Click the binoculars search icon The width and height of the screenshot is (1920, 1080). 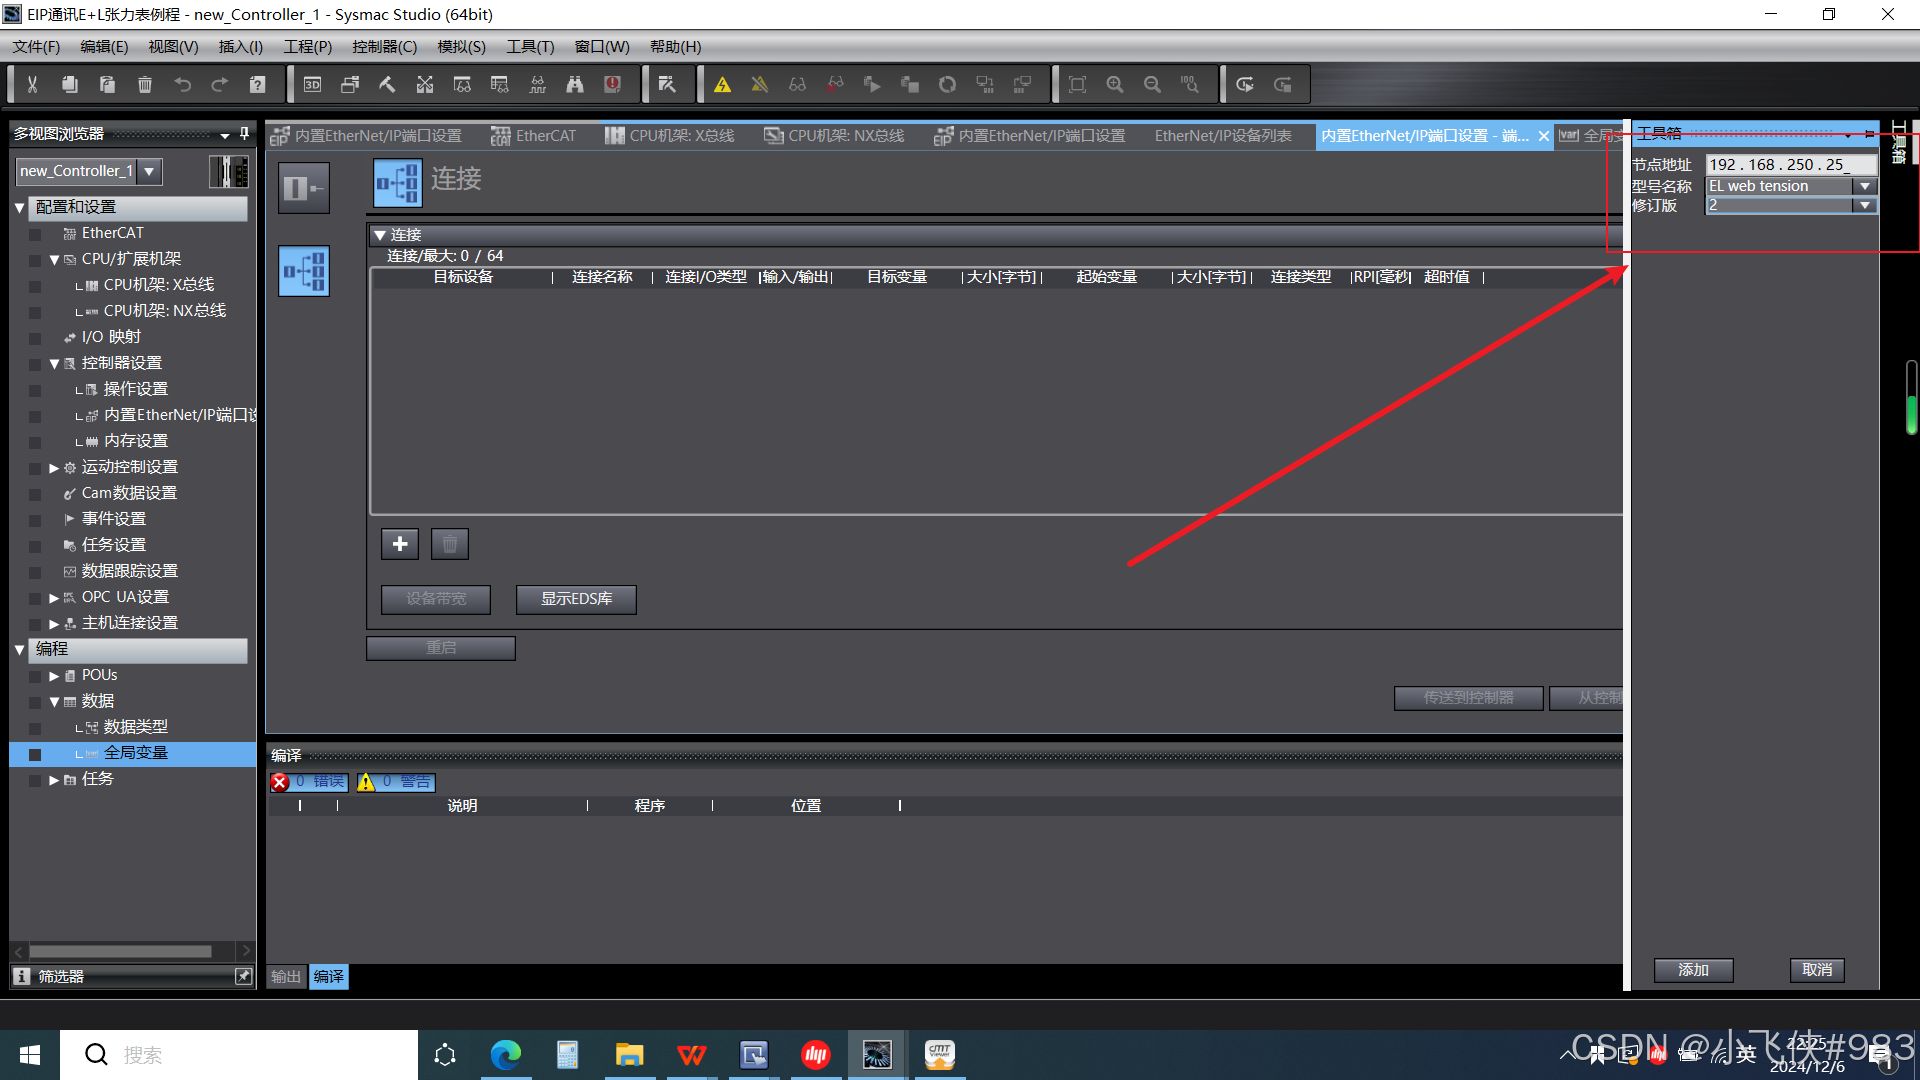click(x=575, y=85)
